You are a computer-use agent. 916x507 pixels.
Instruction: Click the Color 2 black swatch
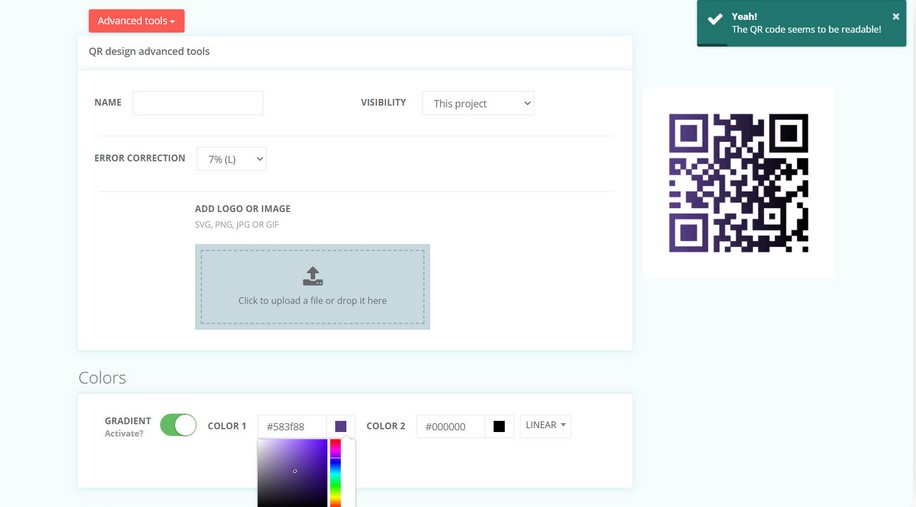click(x=499, y=426)
